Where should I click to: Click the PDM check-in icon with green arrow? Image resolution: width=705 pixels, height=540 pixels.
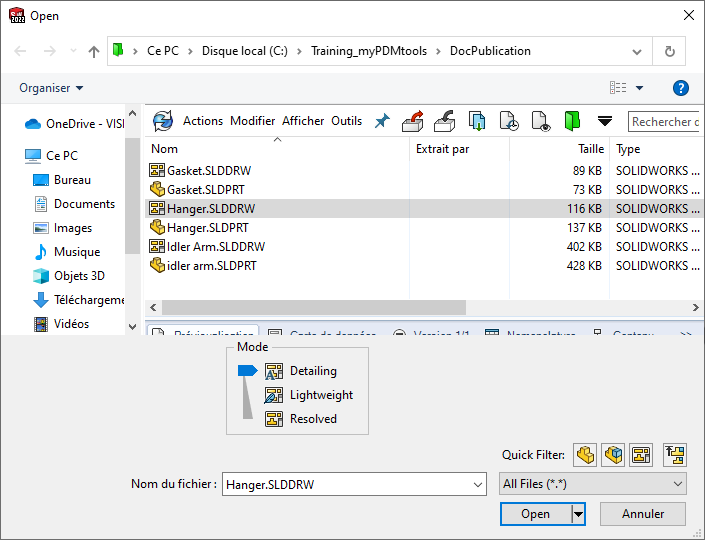[477, 121]
